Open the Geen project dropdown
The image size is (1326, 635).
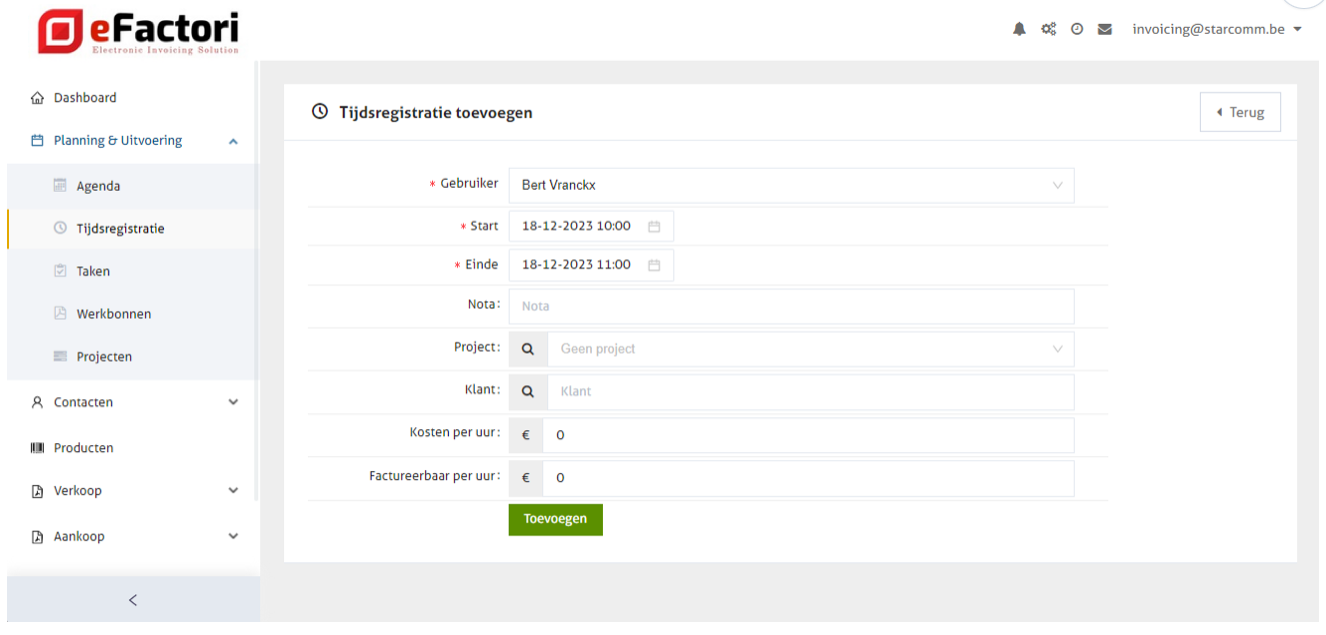(808, 349)
